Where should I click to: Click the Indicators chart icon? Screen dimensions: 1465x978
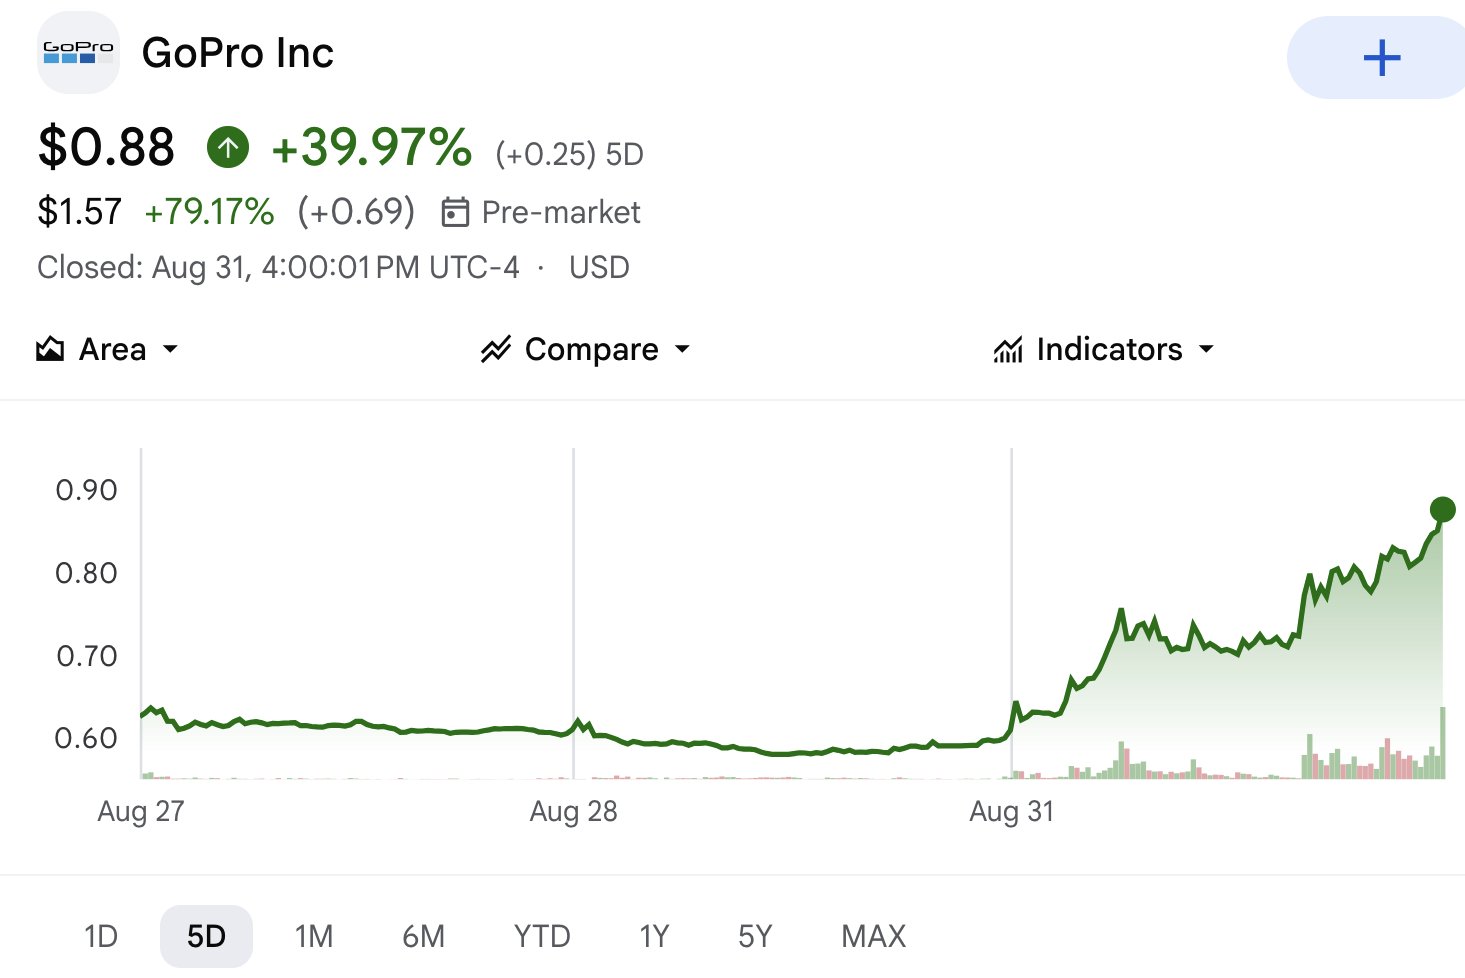point(1008,349)
